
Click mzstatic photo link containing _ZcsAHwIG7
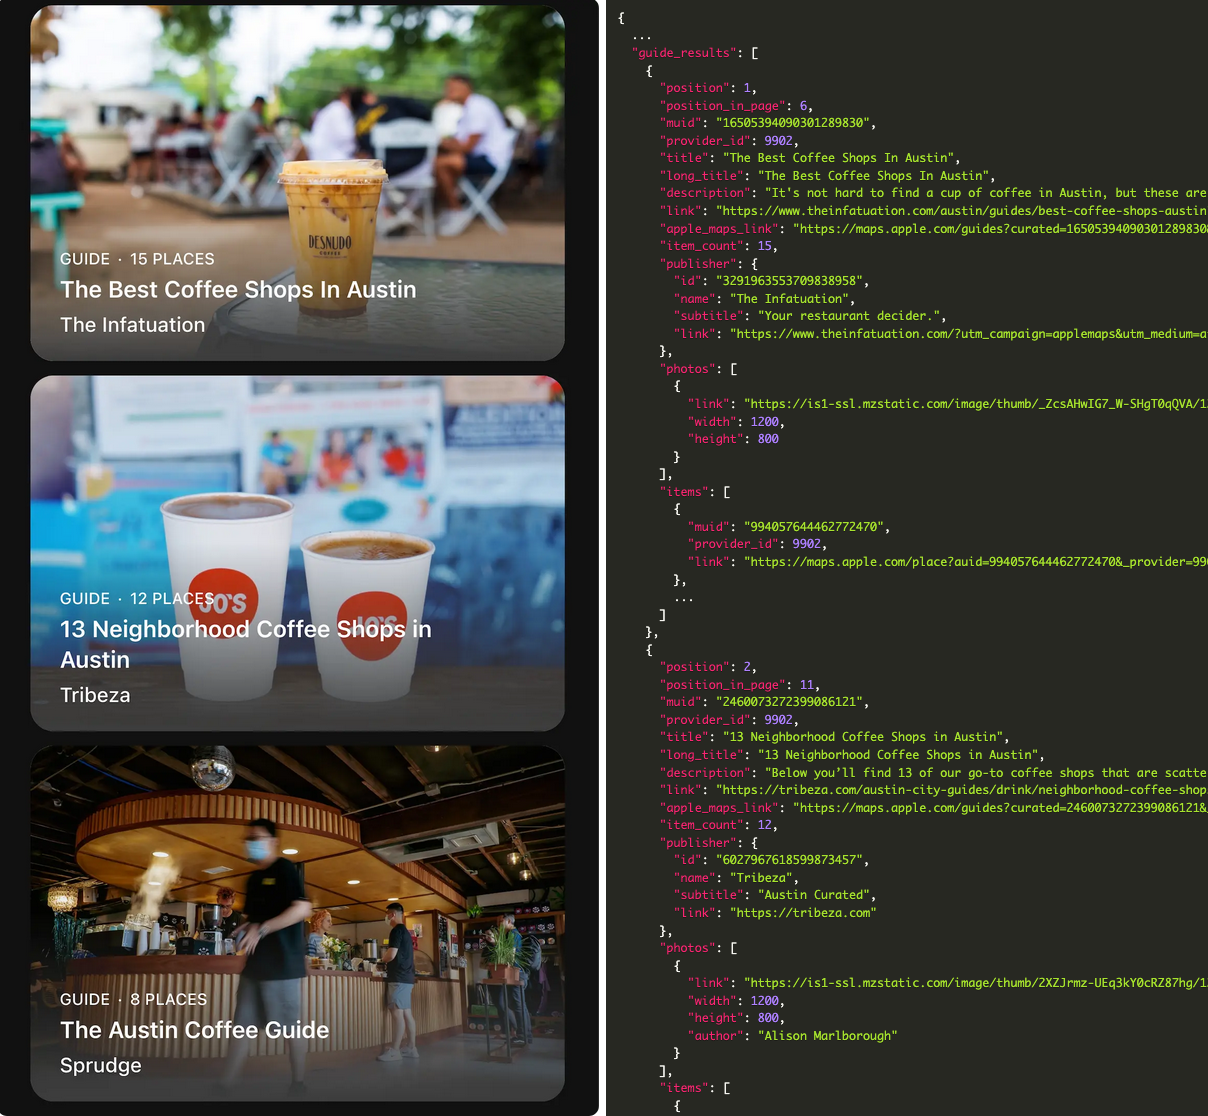tap(976, 404)
